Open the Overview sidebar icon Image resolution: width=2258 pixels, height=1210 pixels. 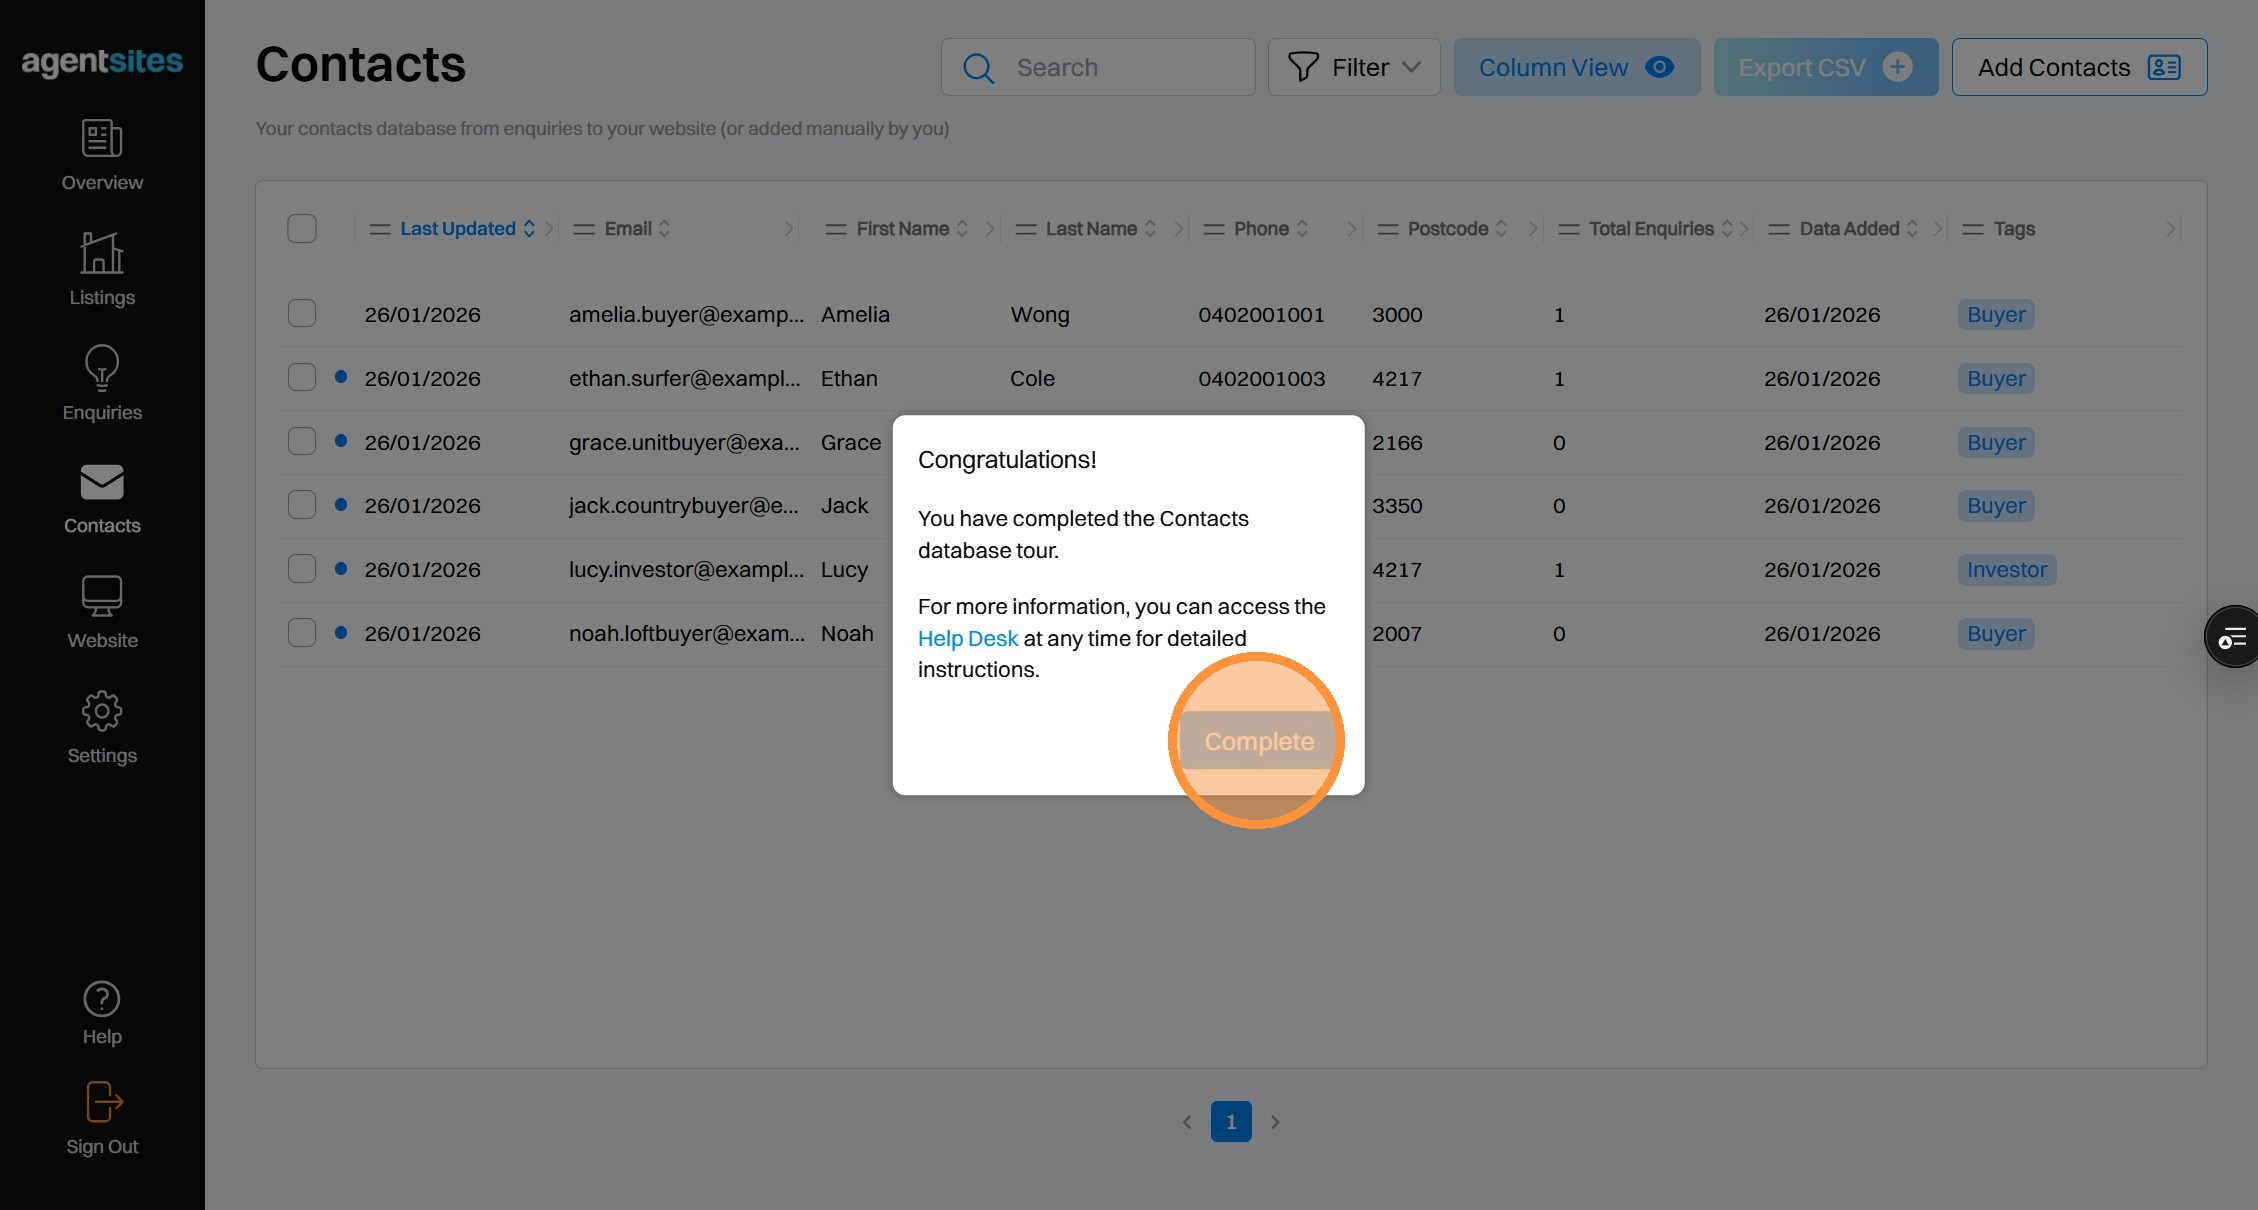(102, 139)
